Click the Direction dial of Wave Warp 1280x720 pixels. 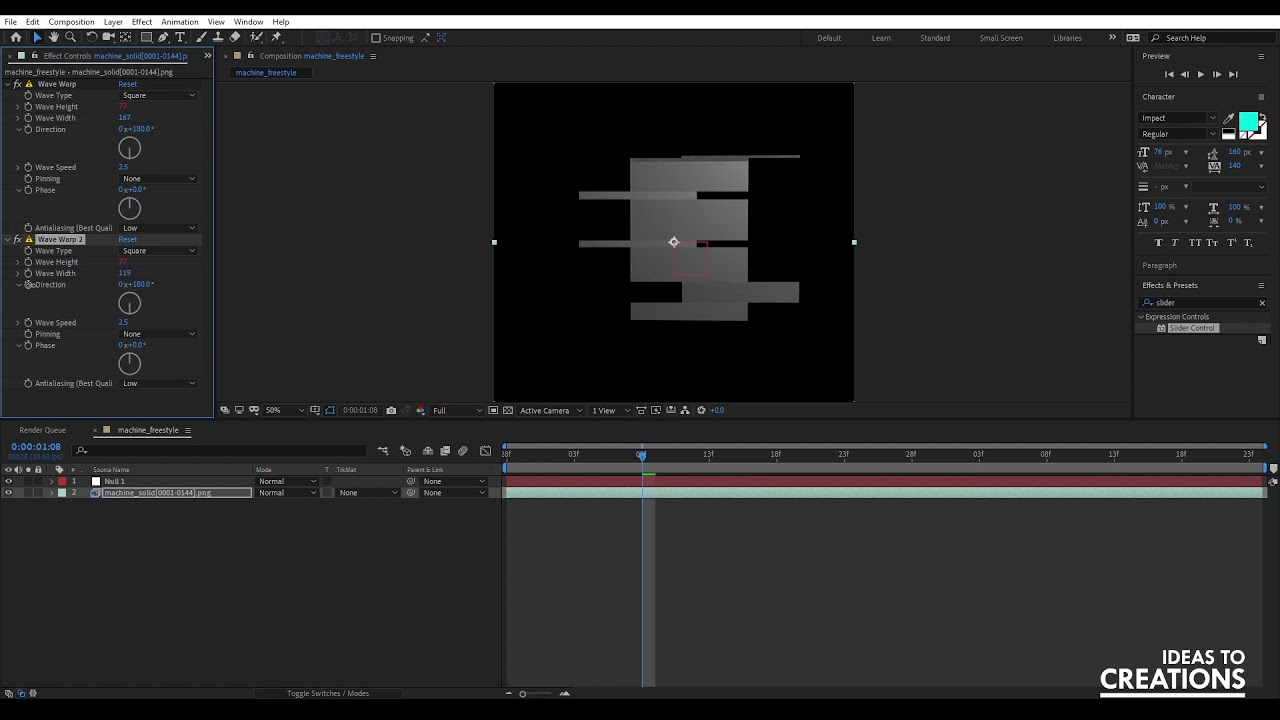[x=129, y=149]
